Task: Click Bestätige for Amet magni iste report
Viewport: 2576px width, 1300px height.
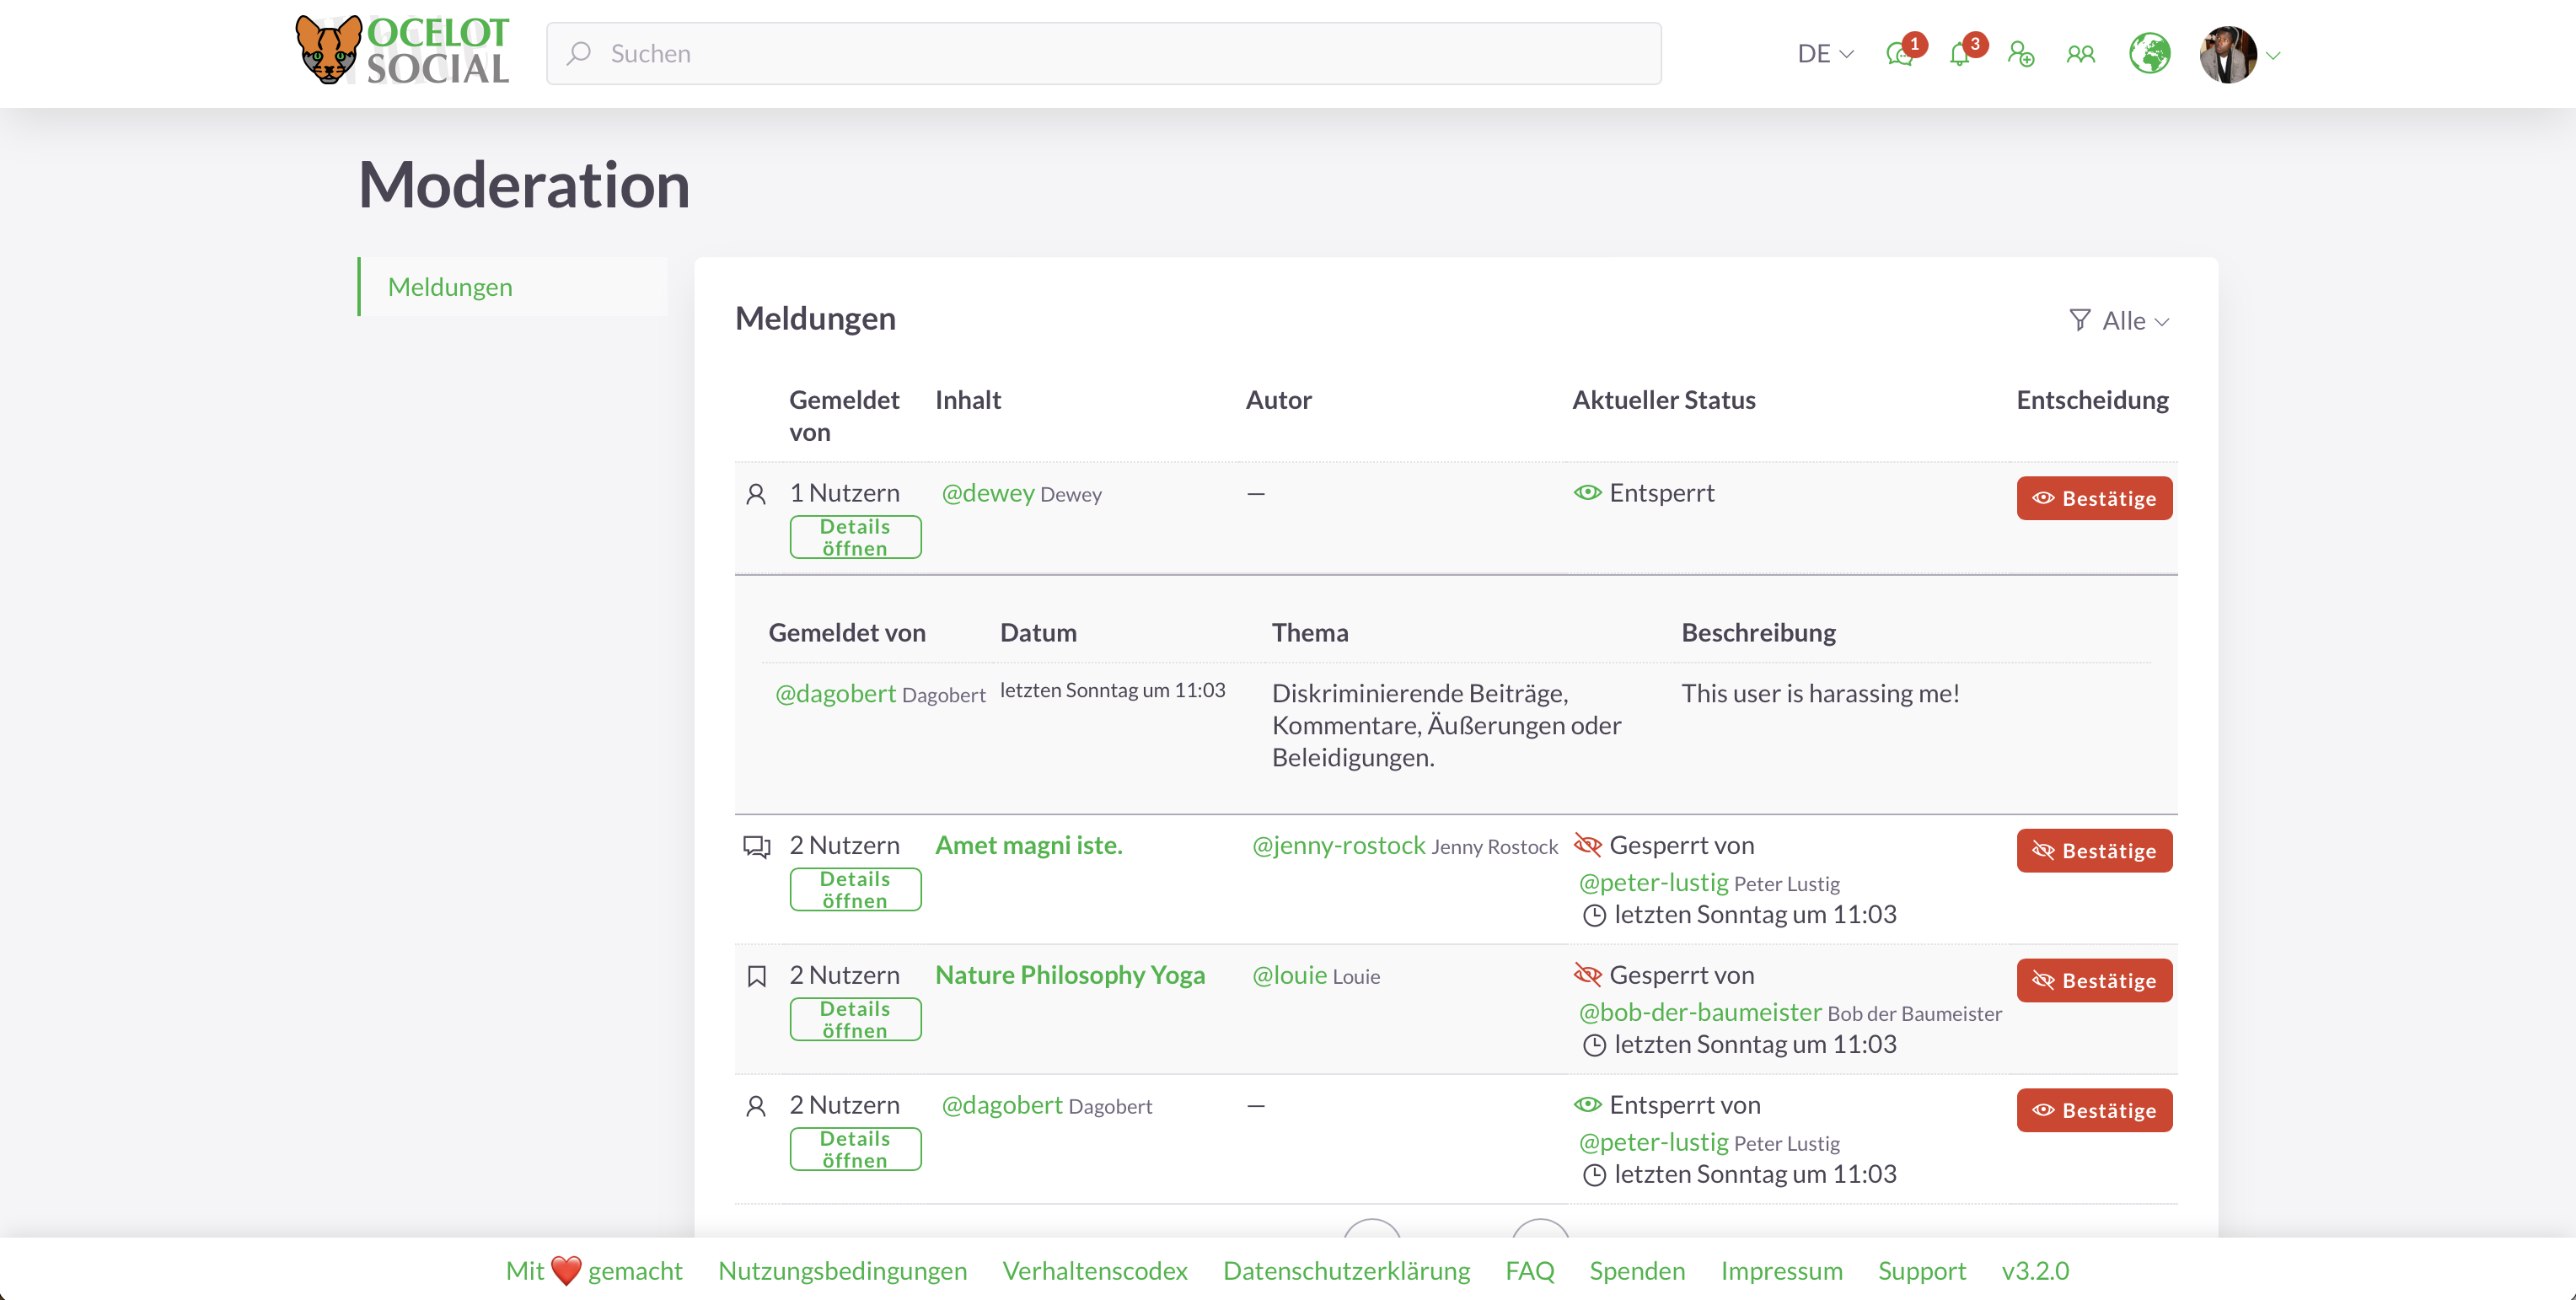Action: pos(2094,851)
